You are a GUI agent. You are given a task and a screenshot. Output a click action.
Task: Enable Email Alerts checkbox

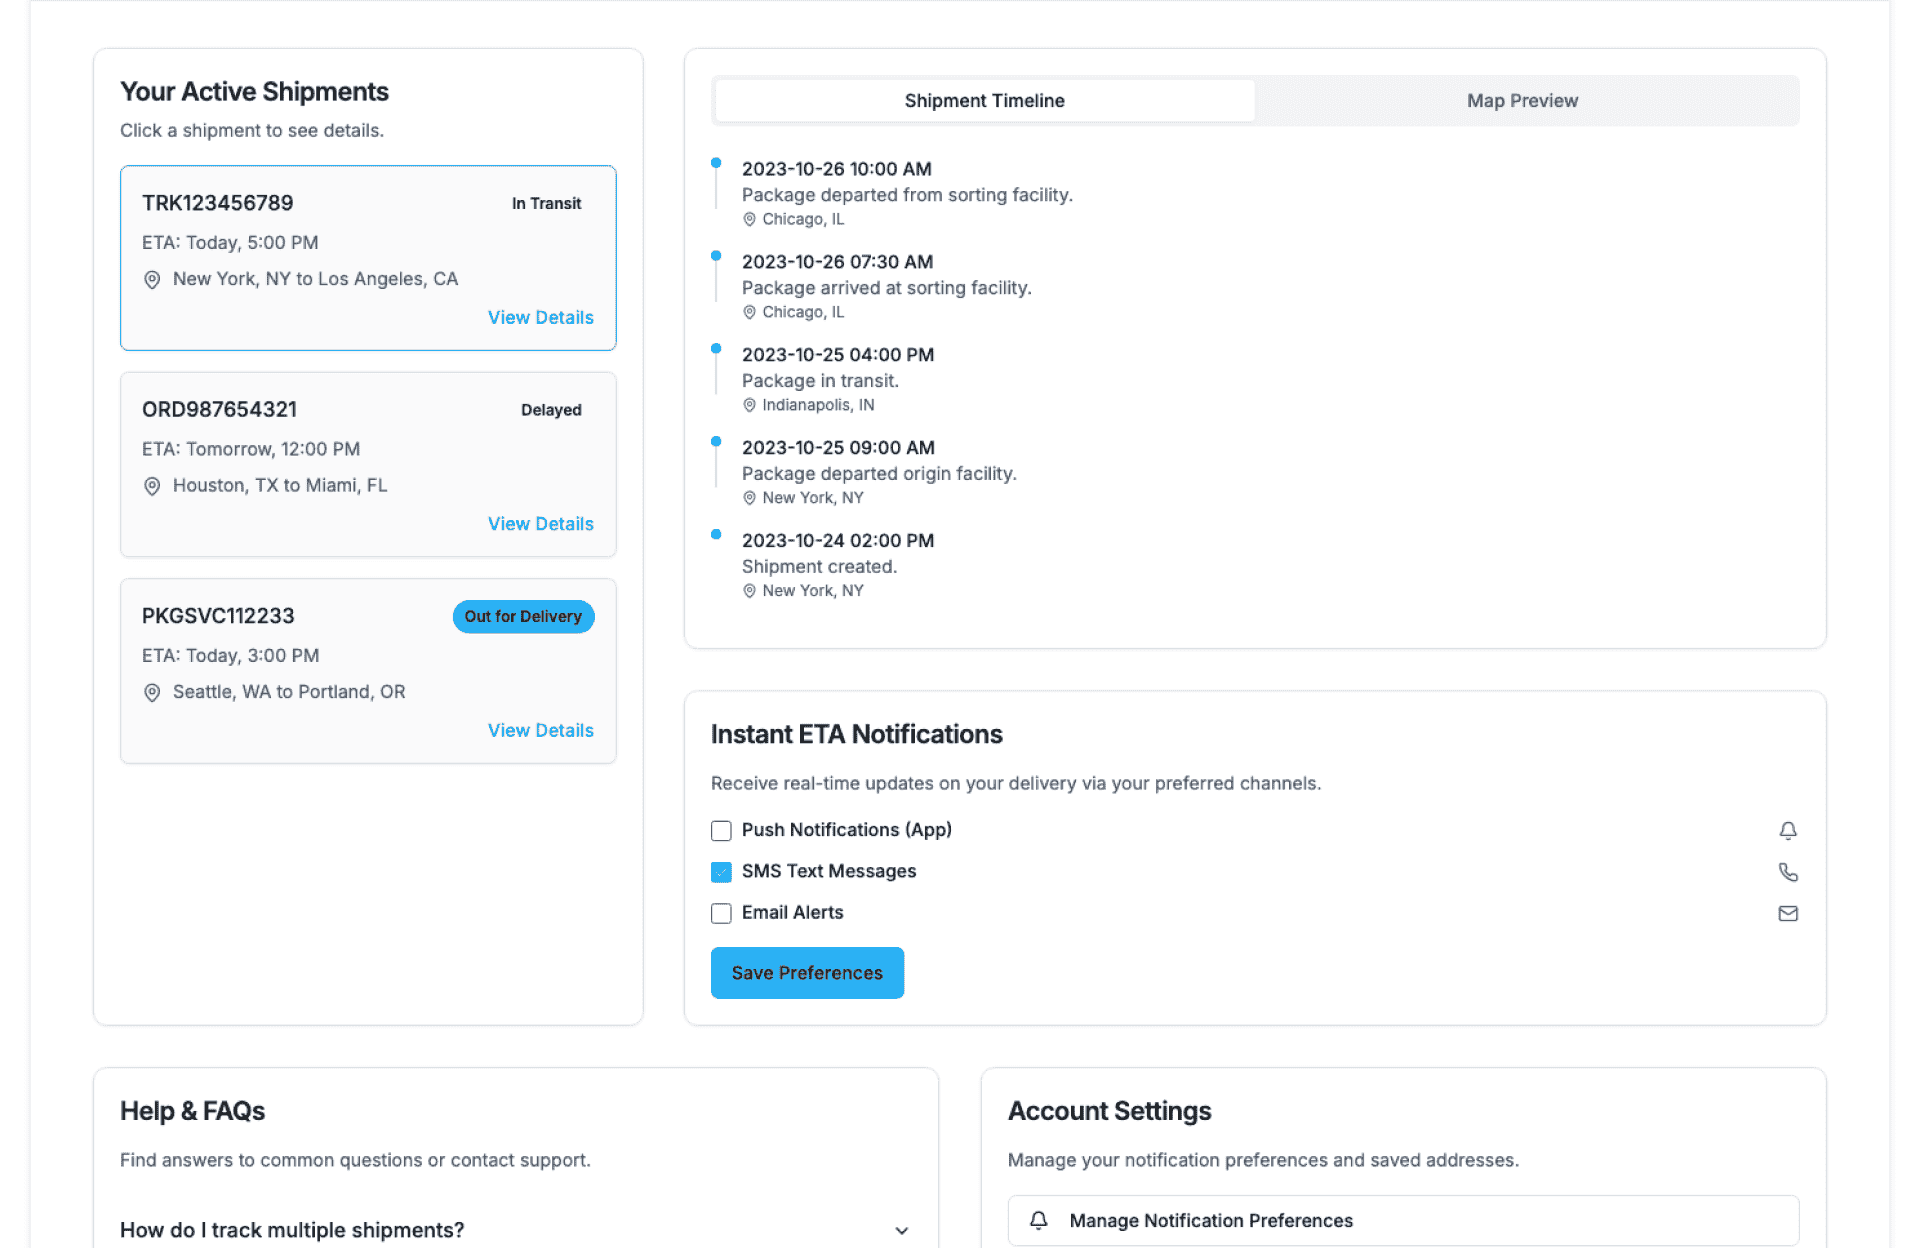(x=721, y=913)
